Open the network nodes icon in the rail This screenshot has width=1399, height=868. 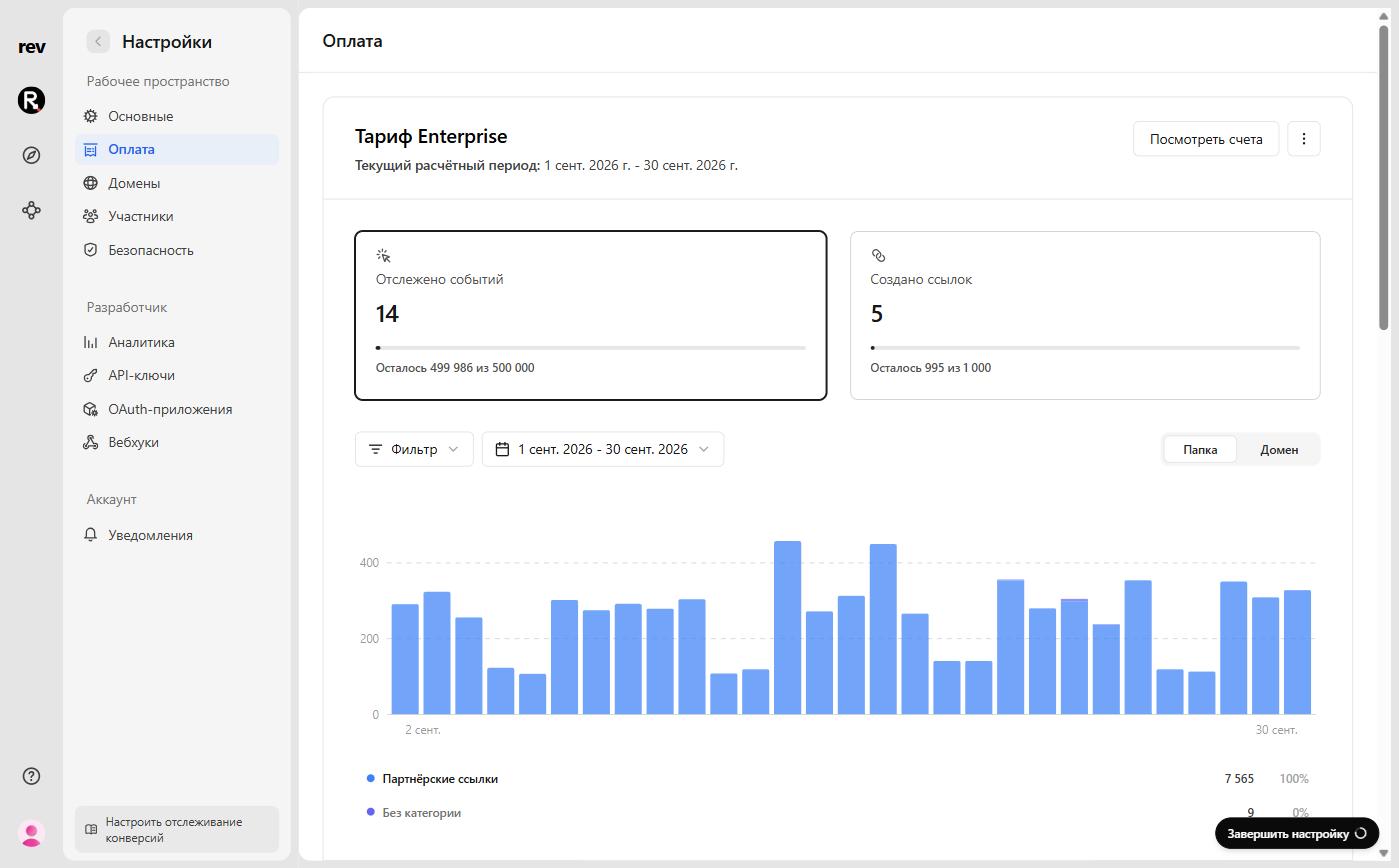tap(31, 210)
